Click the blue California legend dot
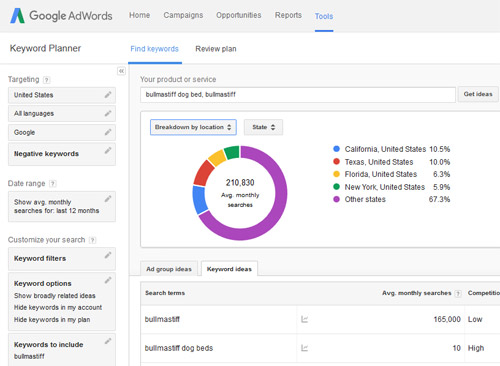 [x=336, y=149]
